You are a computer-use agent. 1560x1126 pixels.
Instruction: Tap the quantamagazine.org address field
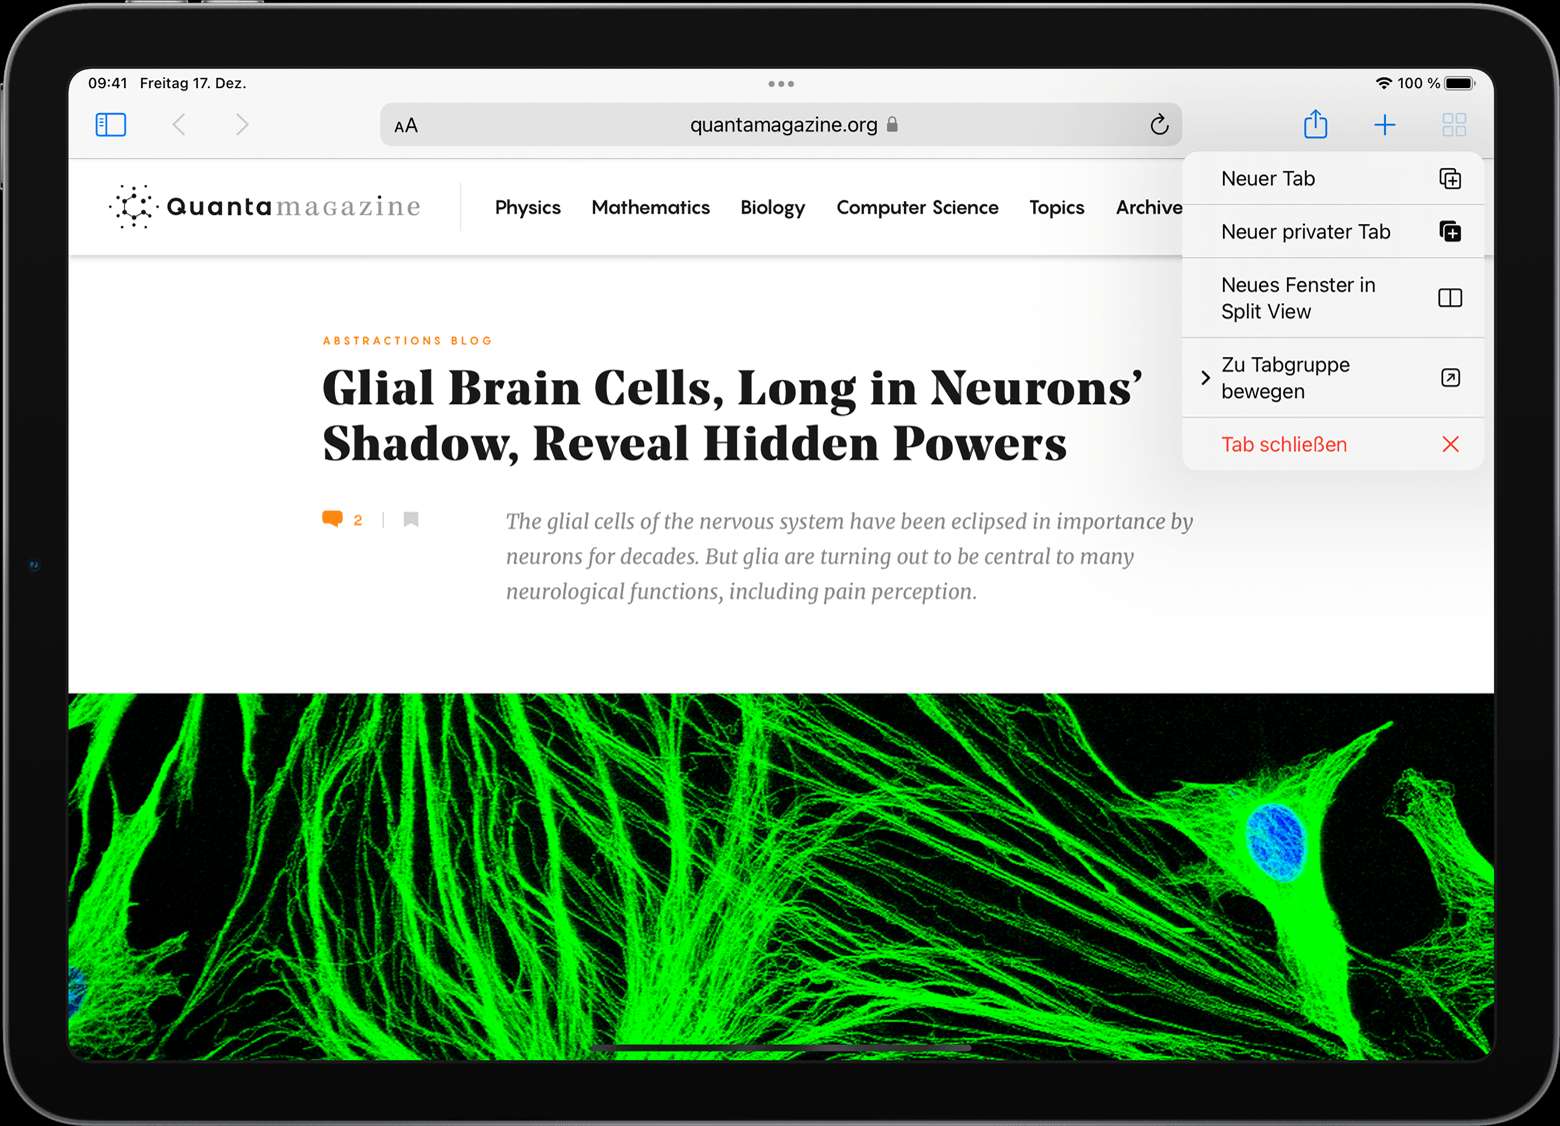click(782, 125)
